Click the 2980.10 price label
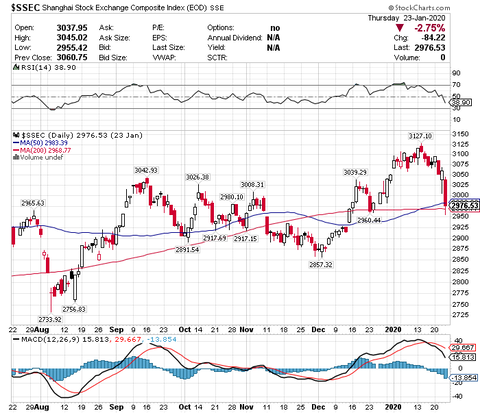Viewport: 480px width, 413px height. point(232,197)
